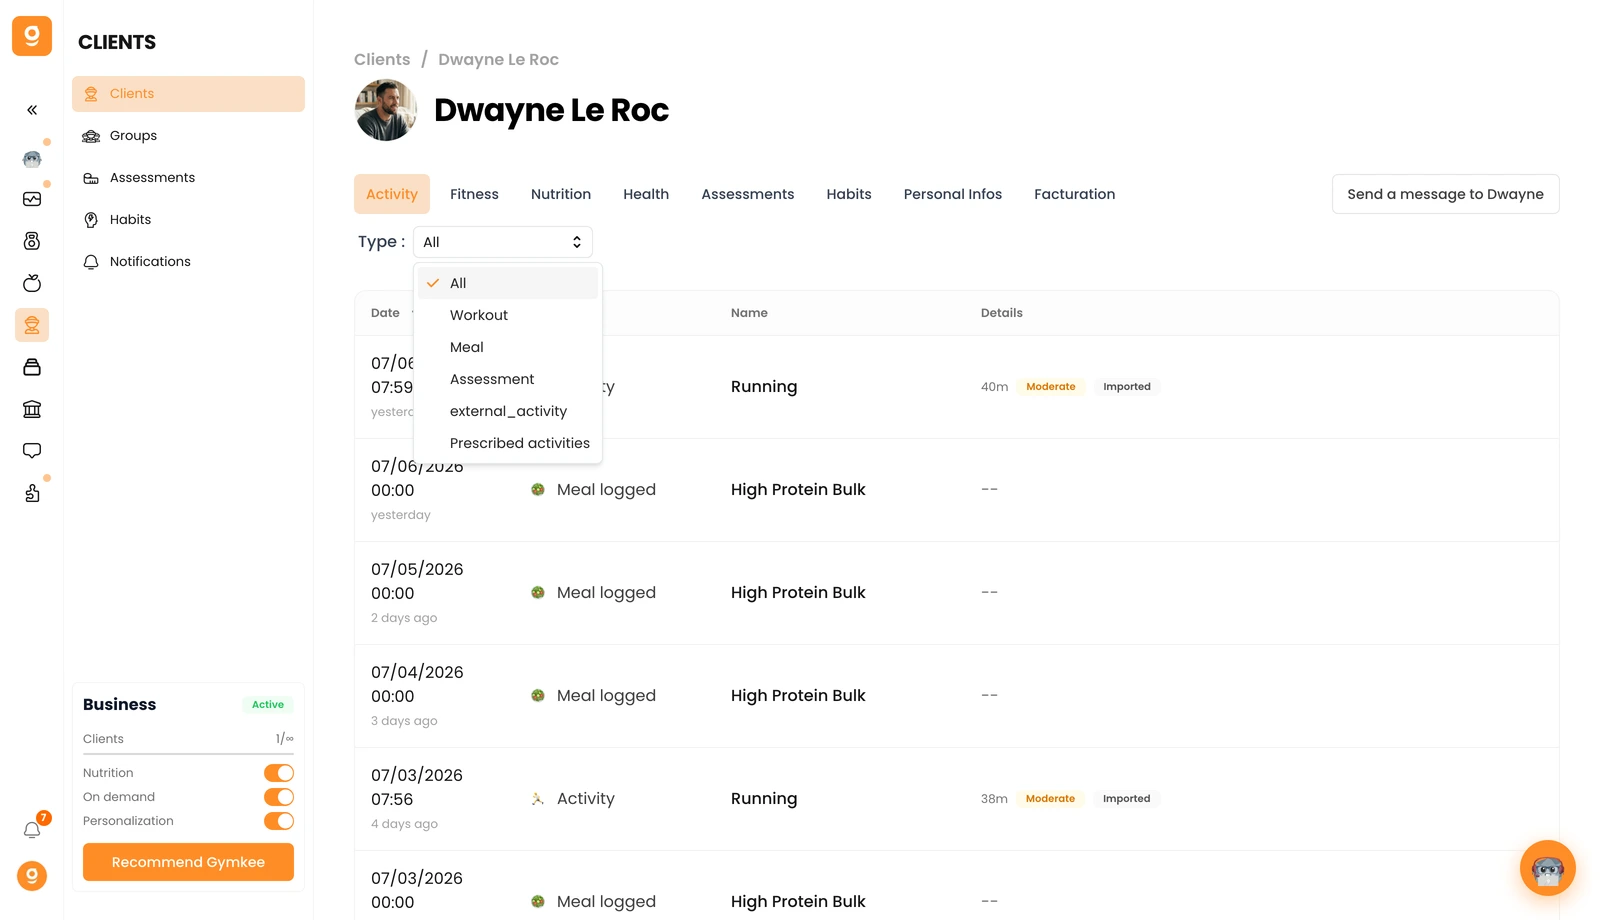Open the activity monitor rail icon

(32, 199)
